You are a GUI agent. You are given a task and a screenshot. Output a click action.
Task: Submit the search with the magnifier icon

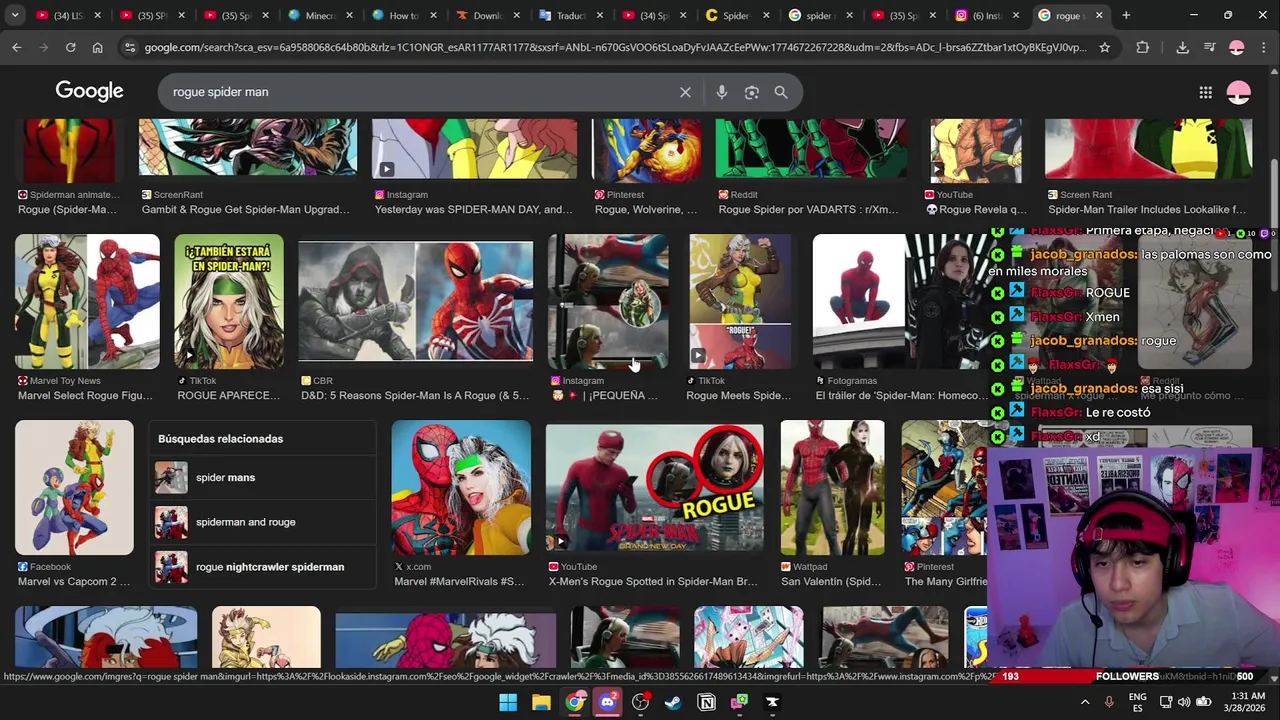[x=781, y=92]
